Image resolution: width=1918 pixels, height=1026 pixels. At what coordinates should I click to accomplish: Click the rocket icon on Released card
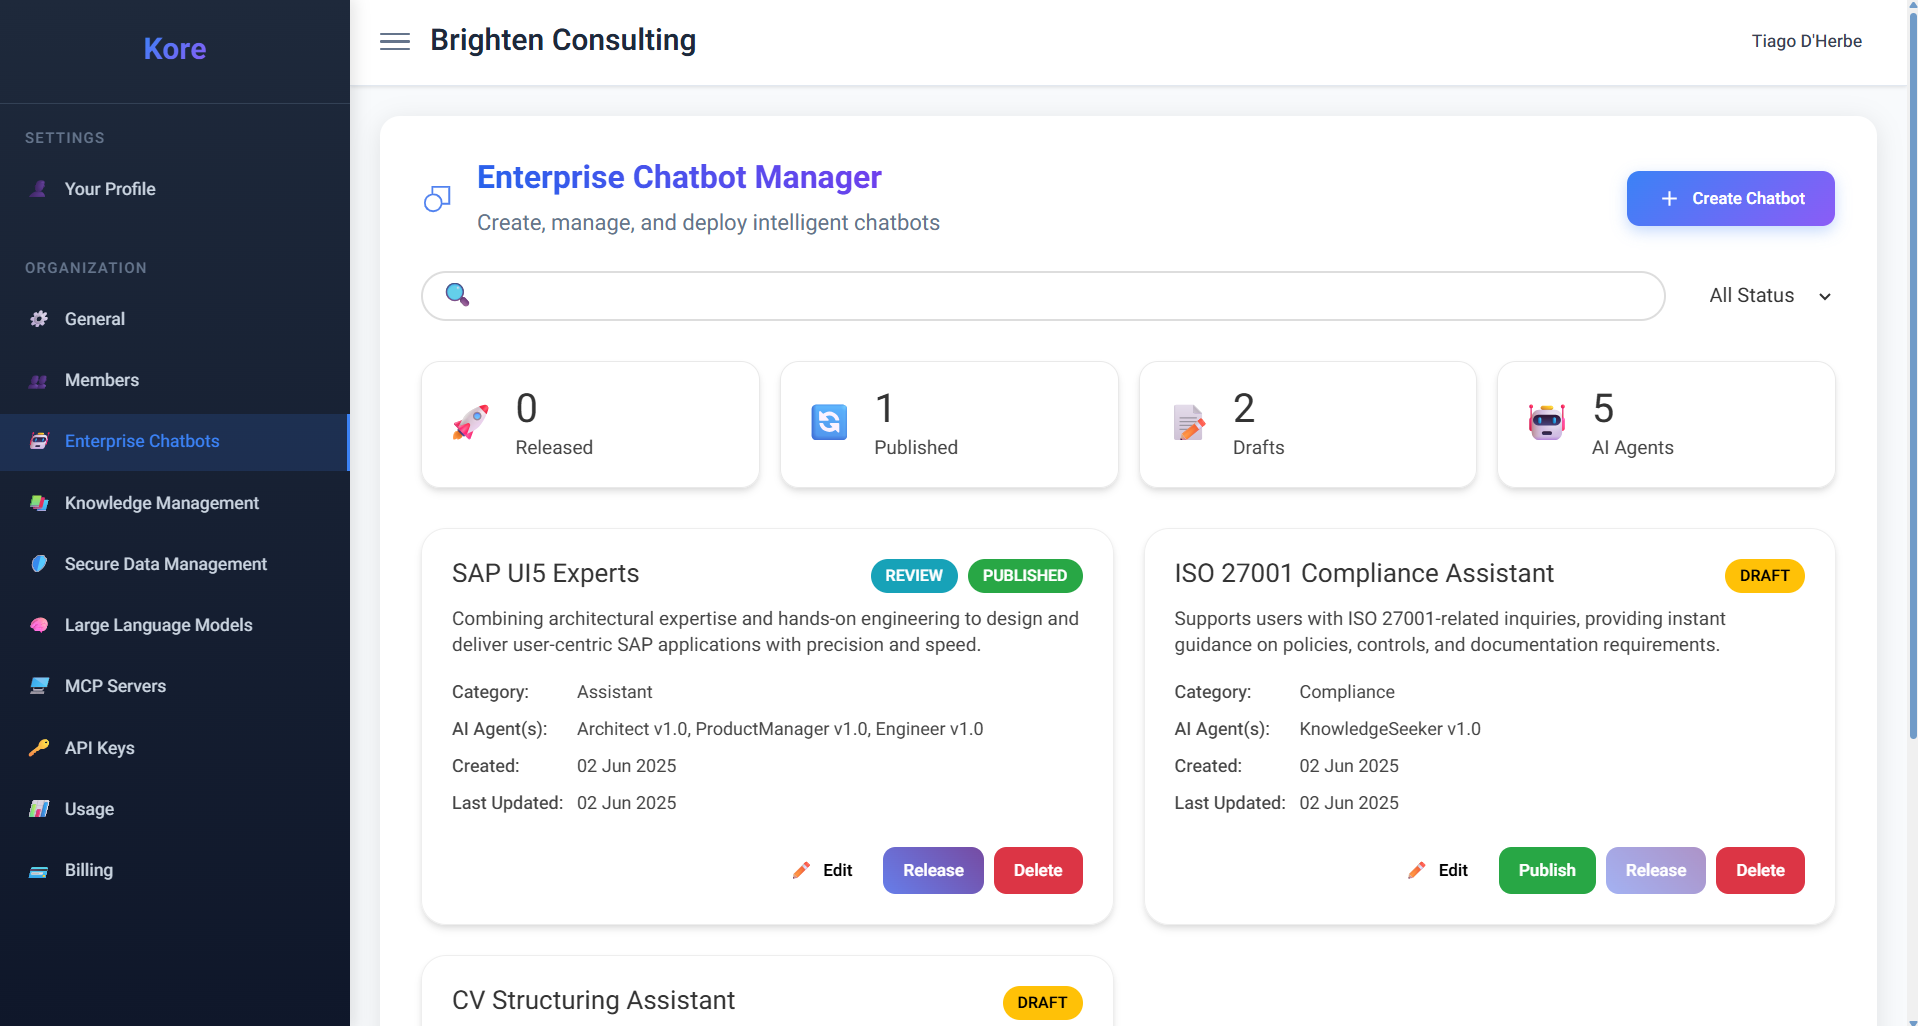pos(470,423)
